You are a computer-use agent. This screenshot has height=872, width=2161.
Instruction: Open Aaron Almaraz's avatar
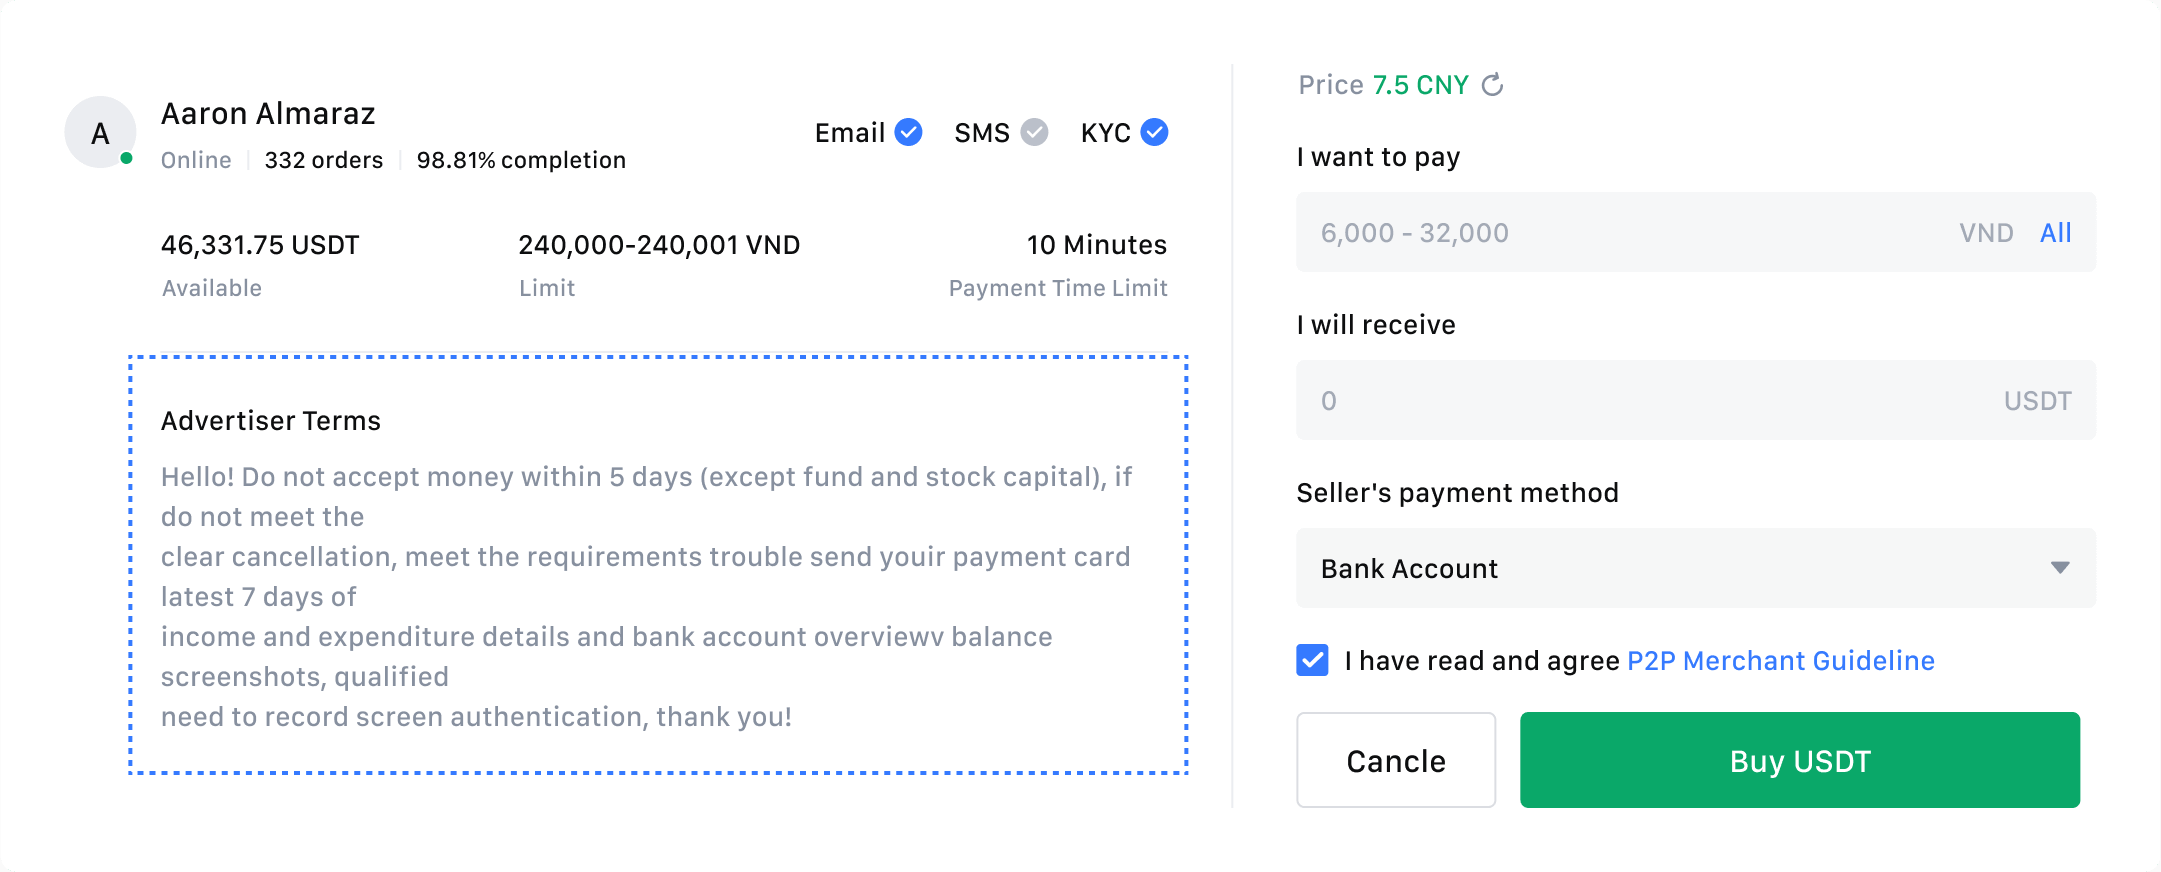click(x=99, y=131)
